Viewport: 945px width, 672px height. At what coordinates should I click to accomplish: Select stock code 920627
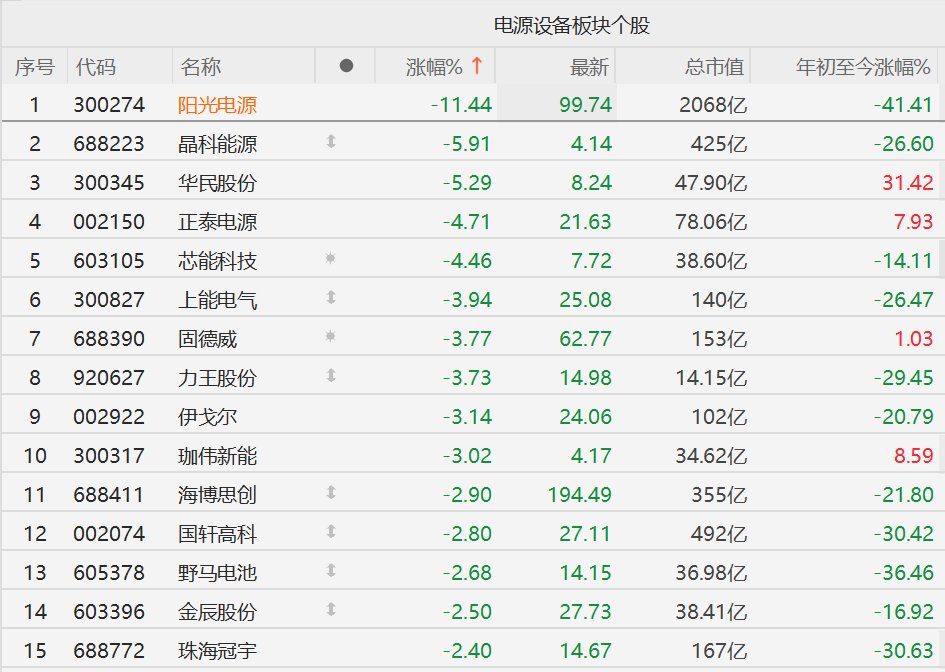pos(109,378)
